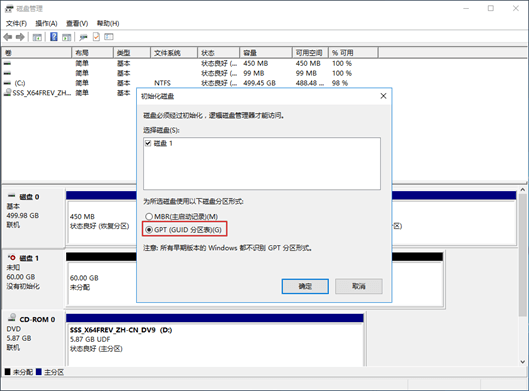The image size is (529, 391).
Task: Click the refresh/rescan pin icon in the toolbar
Action: 83,37
